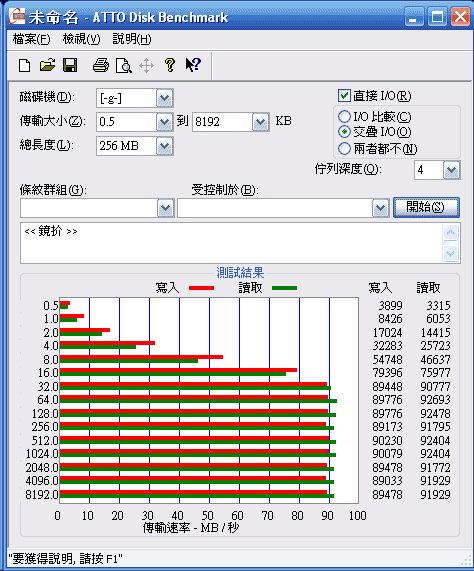
Task: Click the queue depth field showing 4
Action: tap(429, 170)
